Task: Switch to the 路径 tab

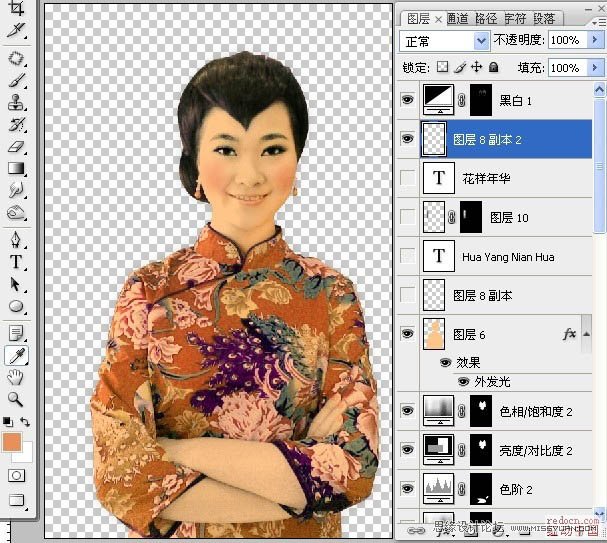Action: click(486, 18)
